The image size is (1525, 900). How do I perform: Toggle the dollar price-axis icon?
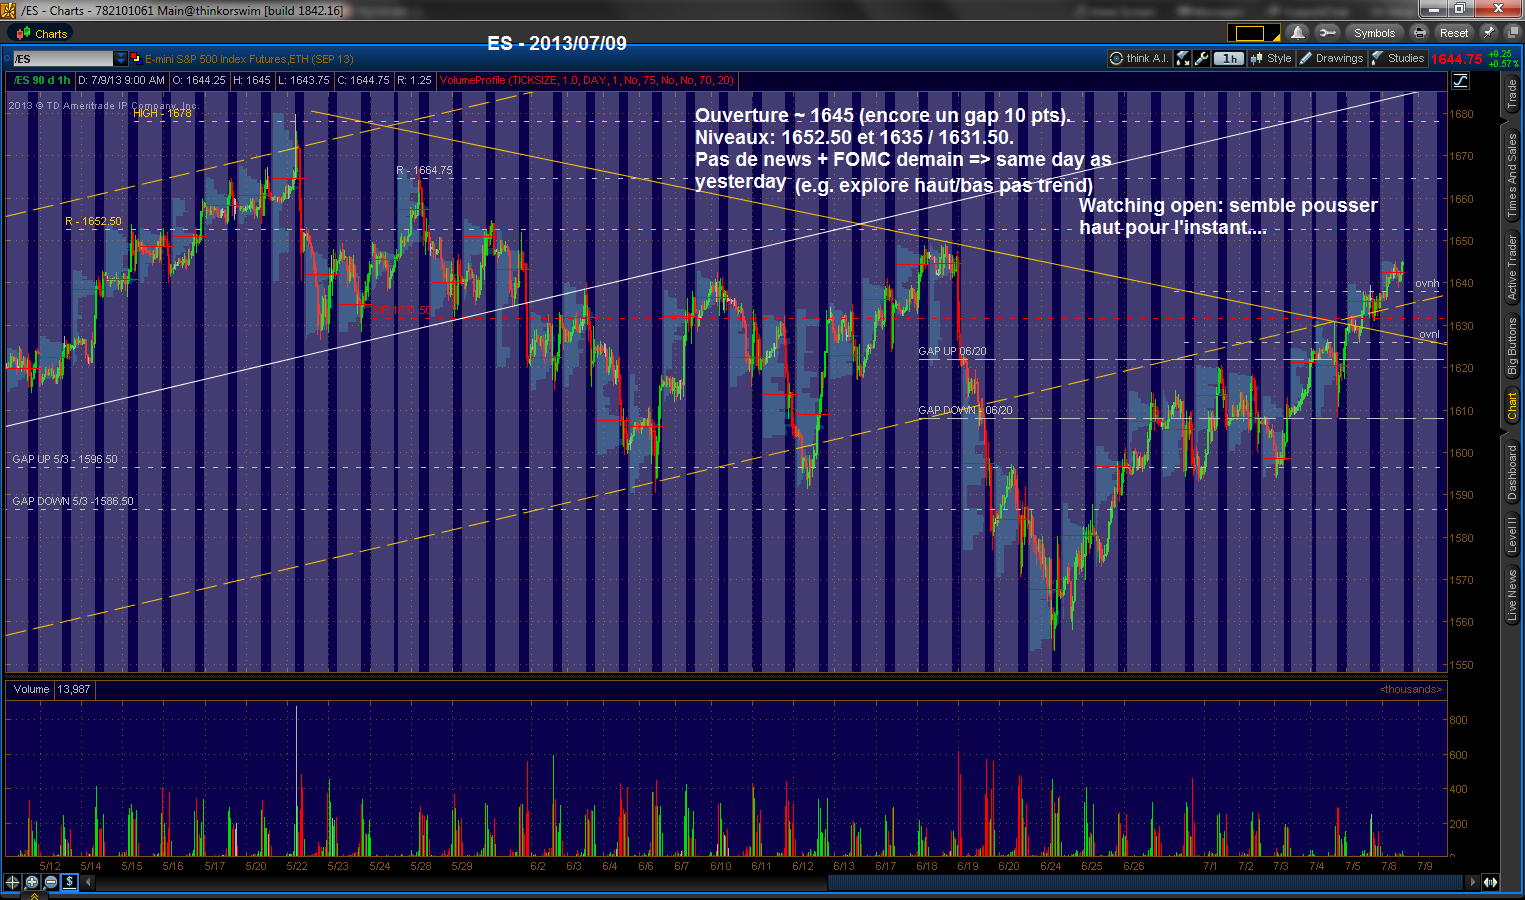click(70, 882)
